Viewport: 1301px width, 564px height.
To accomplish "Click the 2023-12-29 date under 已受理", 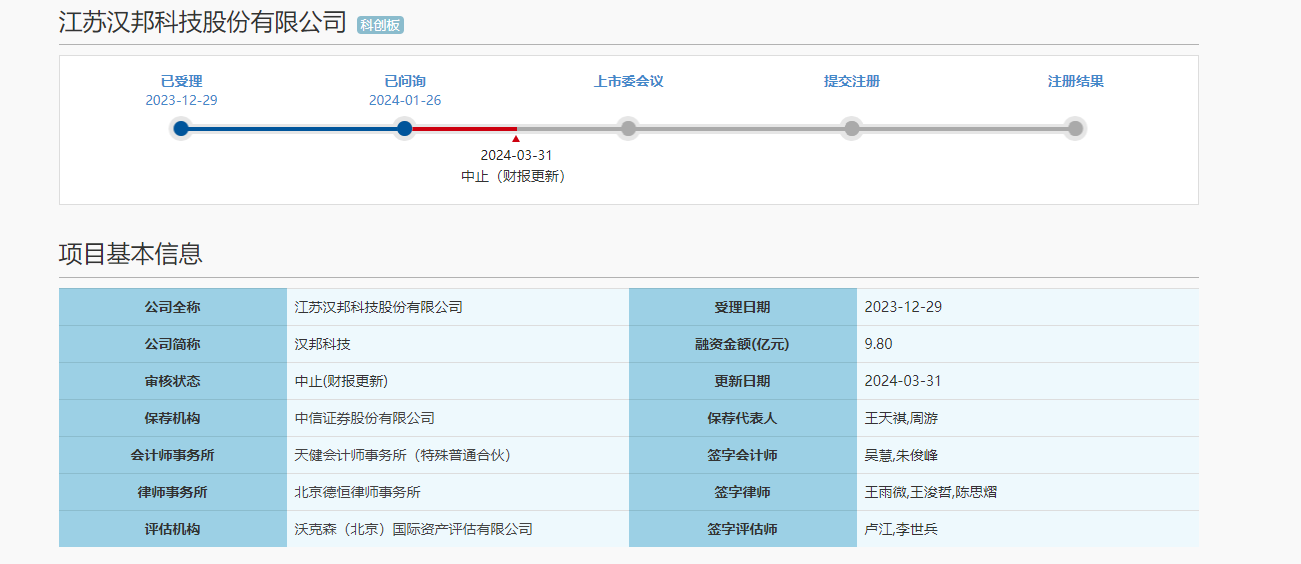I will coord(181,100).
